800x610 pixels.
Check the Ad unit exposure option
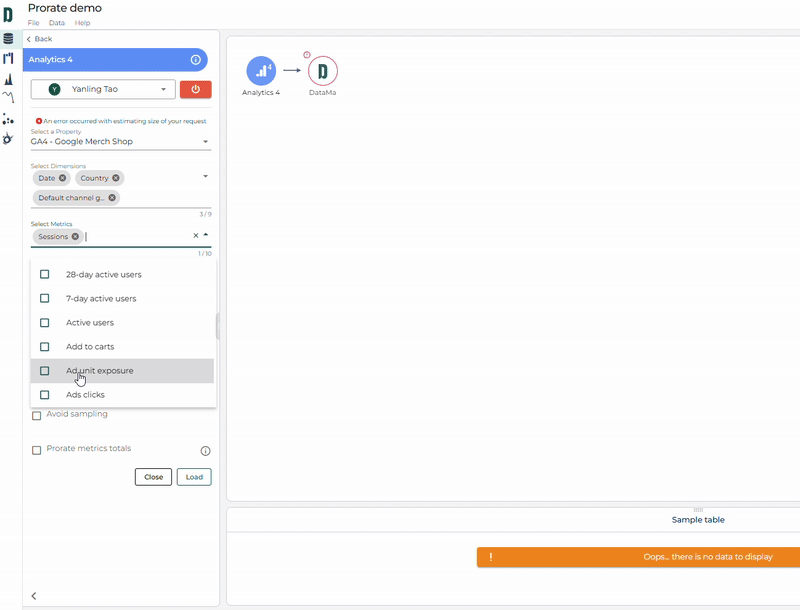click(x=44, y=371)
